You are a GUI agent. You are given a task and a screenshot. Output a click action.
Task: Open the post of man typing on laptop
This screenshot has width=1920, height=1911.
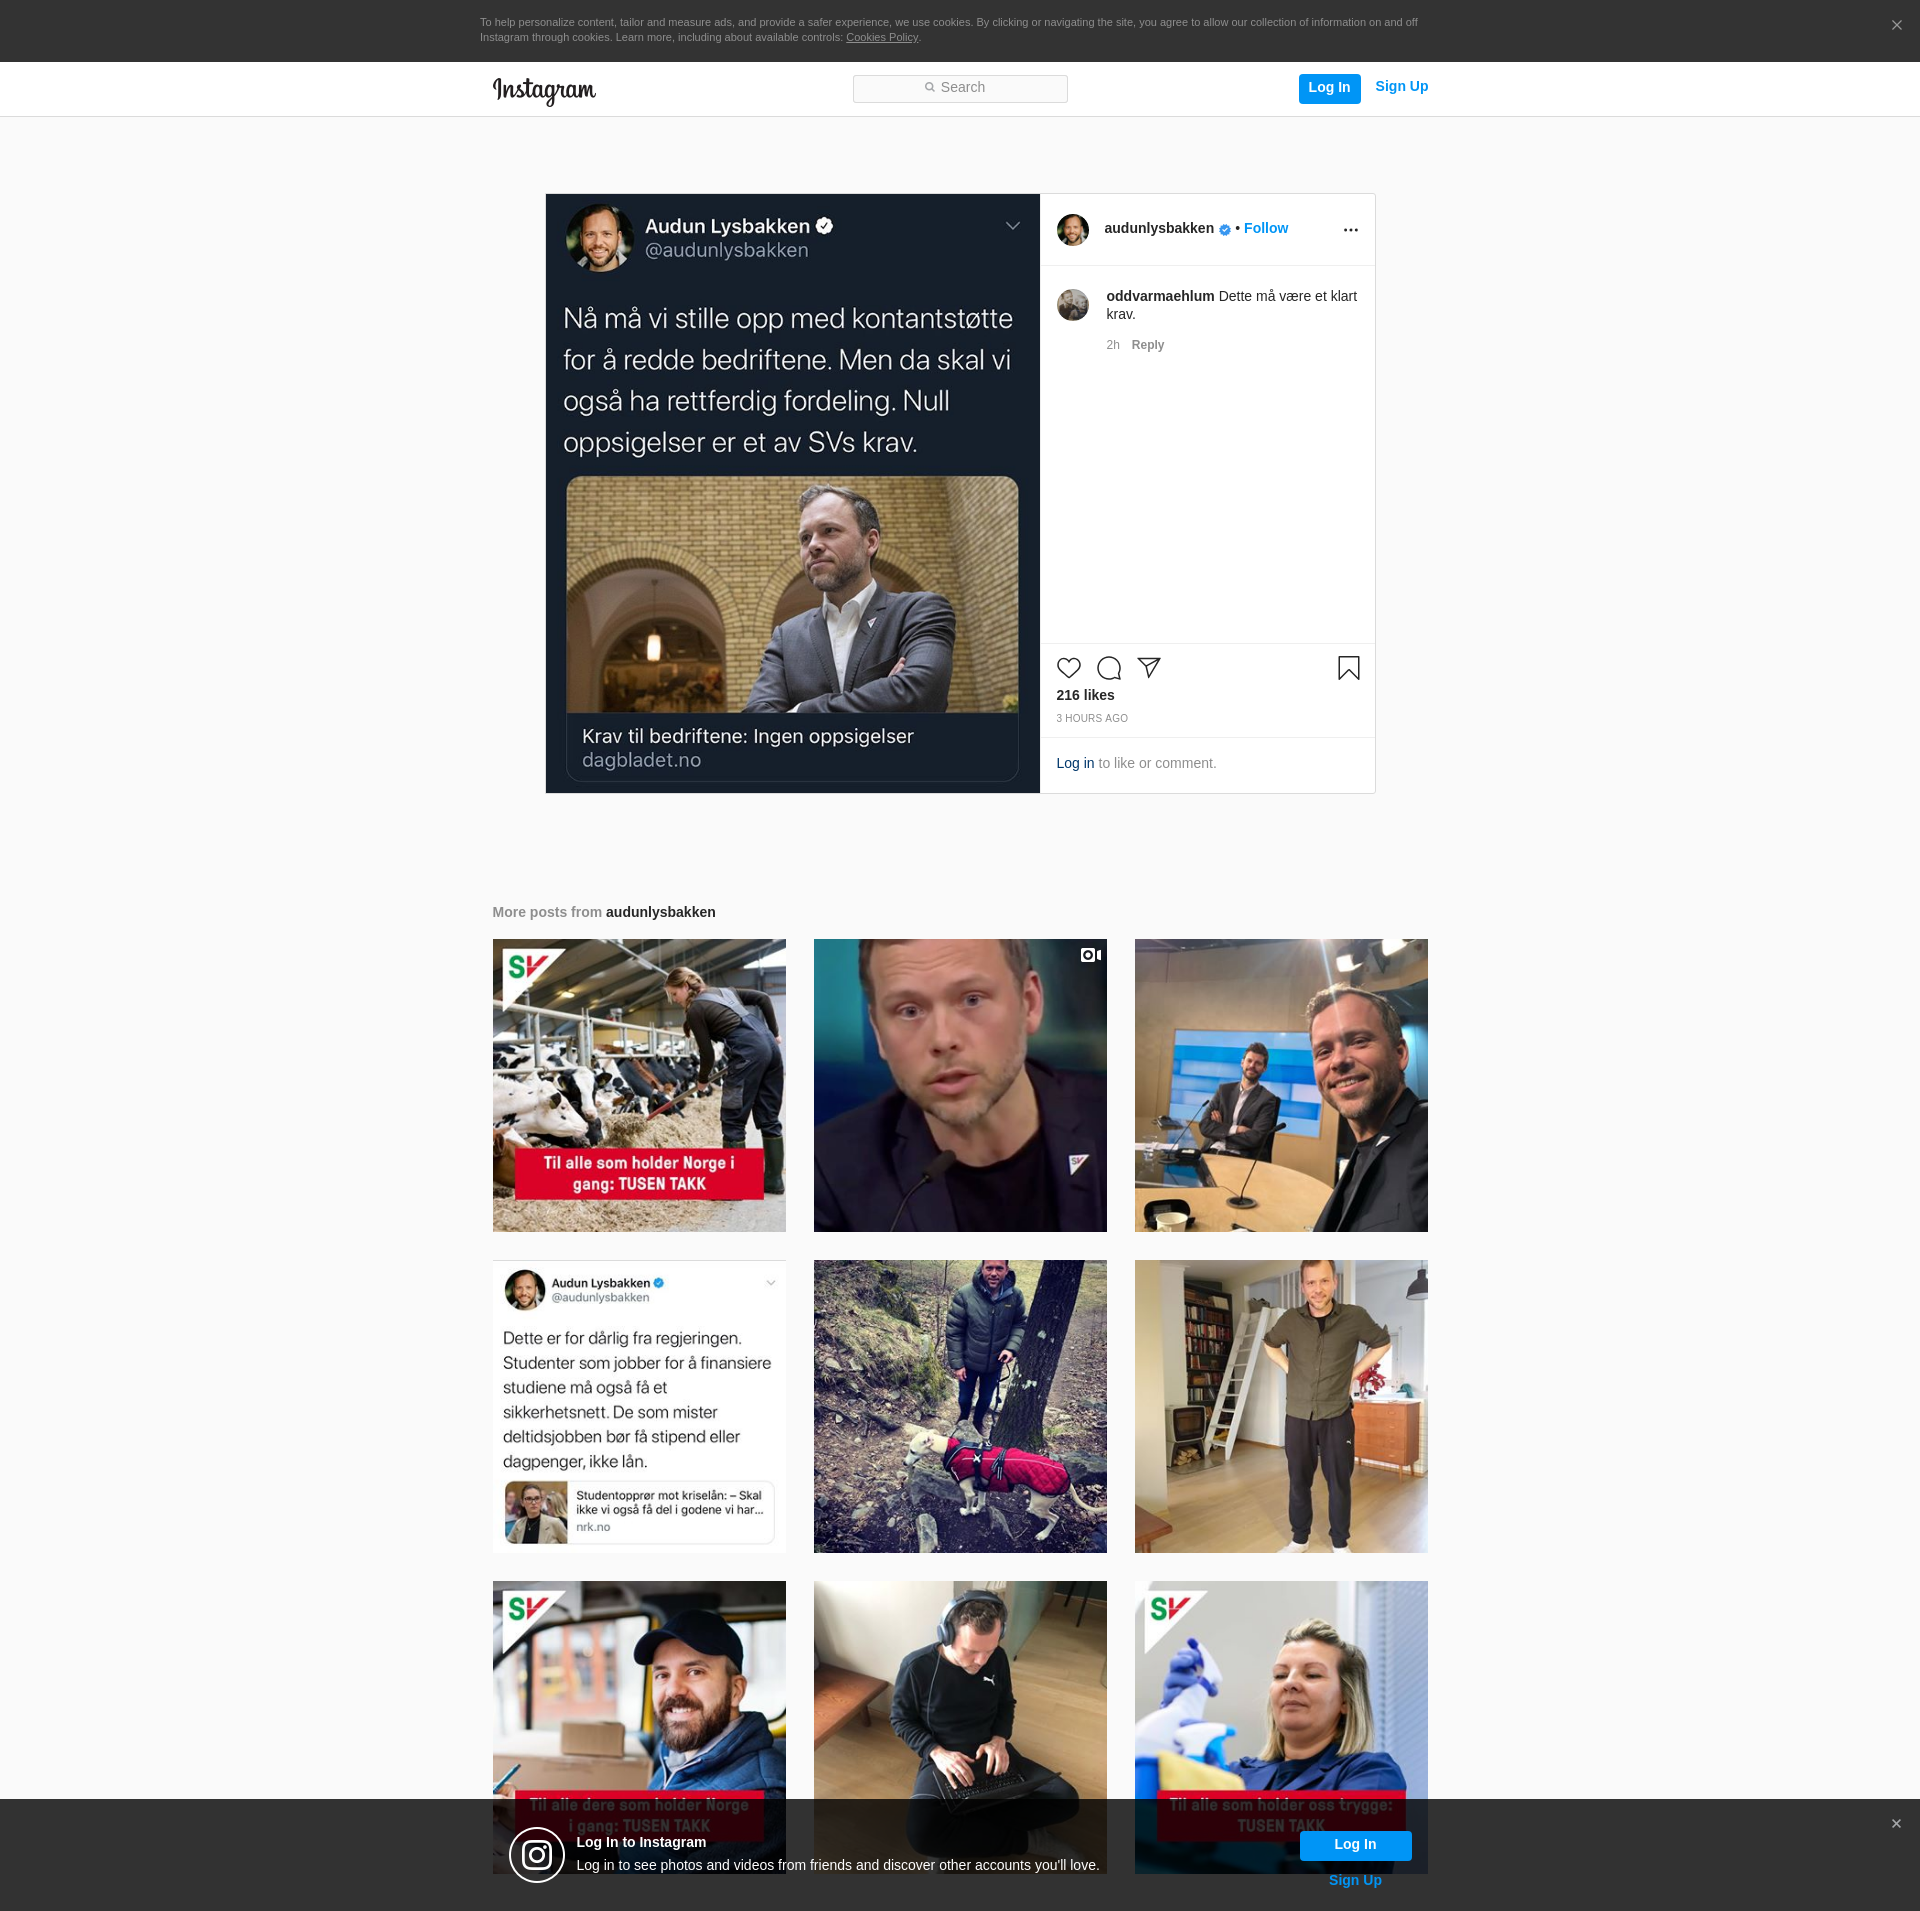coord(960,1690)
